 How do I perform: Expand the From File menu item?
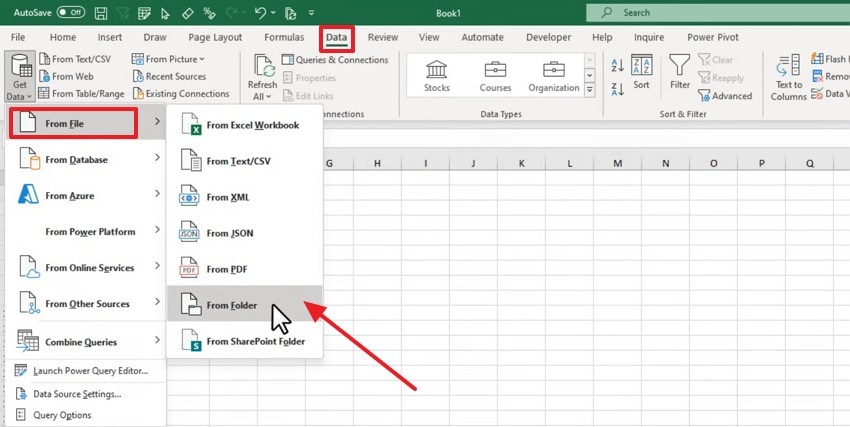pyautogui.click(x=86, y=123)
